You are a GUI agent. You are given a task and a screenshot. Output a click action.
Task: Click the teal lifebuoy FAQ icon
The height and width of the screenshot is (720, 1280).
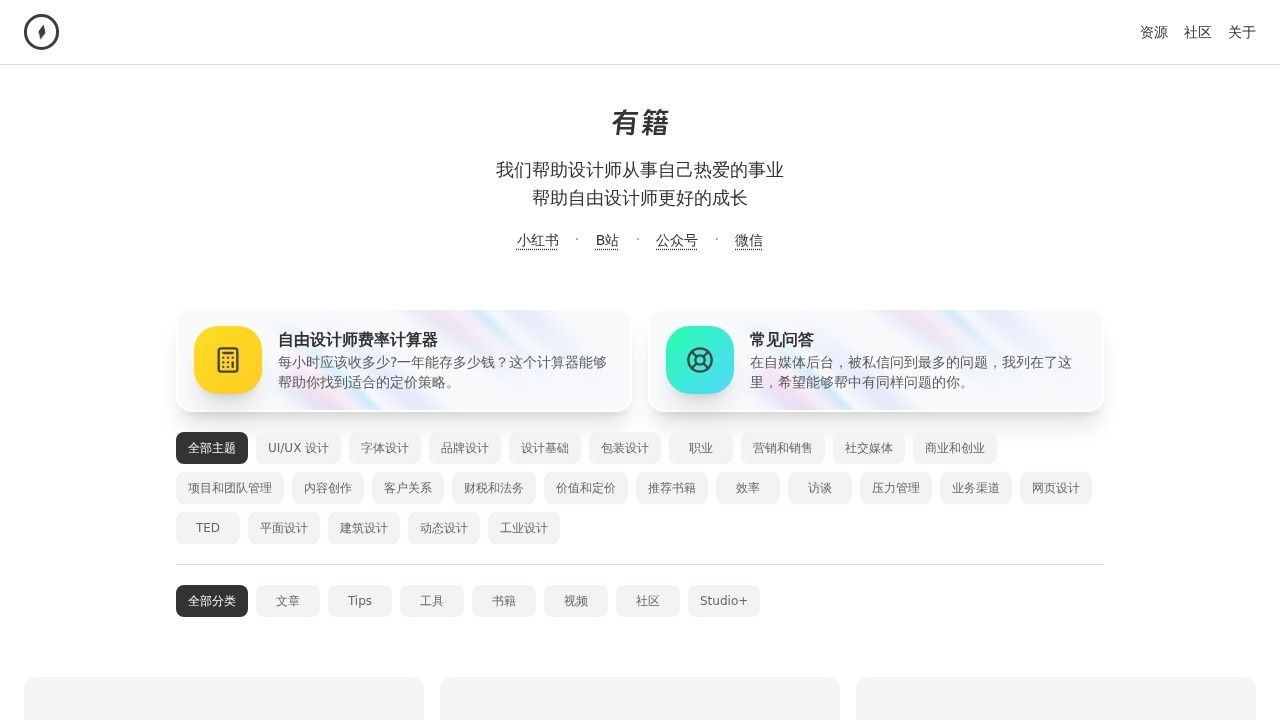[700, 360]
